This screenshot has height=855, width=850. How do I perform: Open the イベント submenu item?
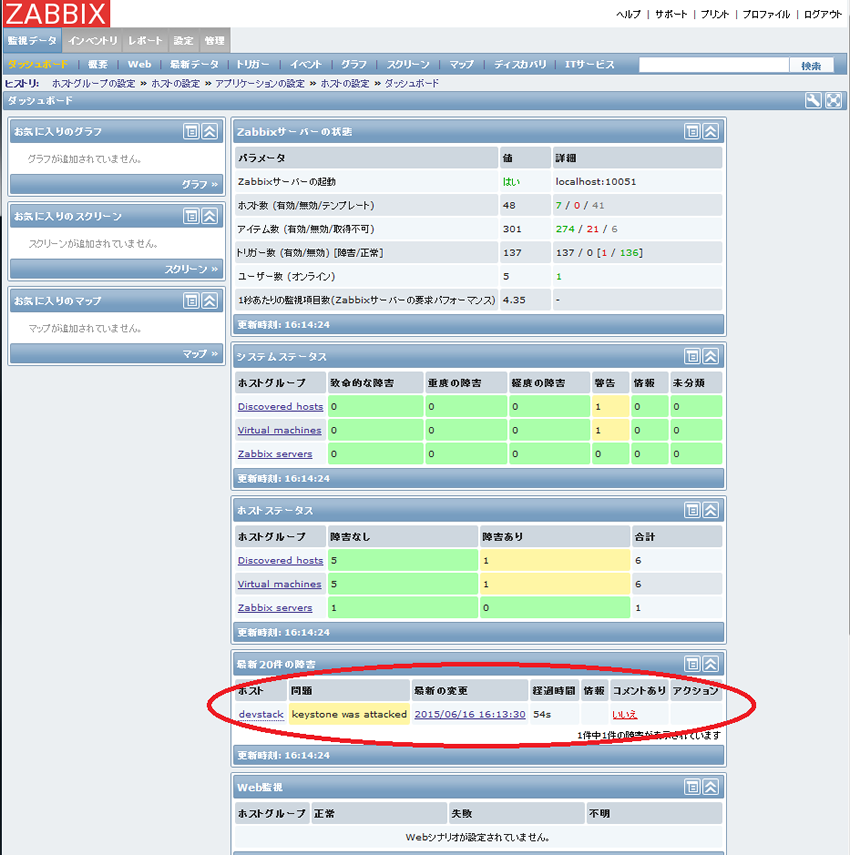tap(306, 64)
